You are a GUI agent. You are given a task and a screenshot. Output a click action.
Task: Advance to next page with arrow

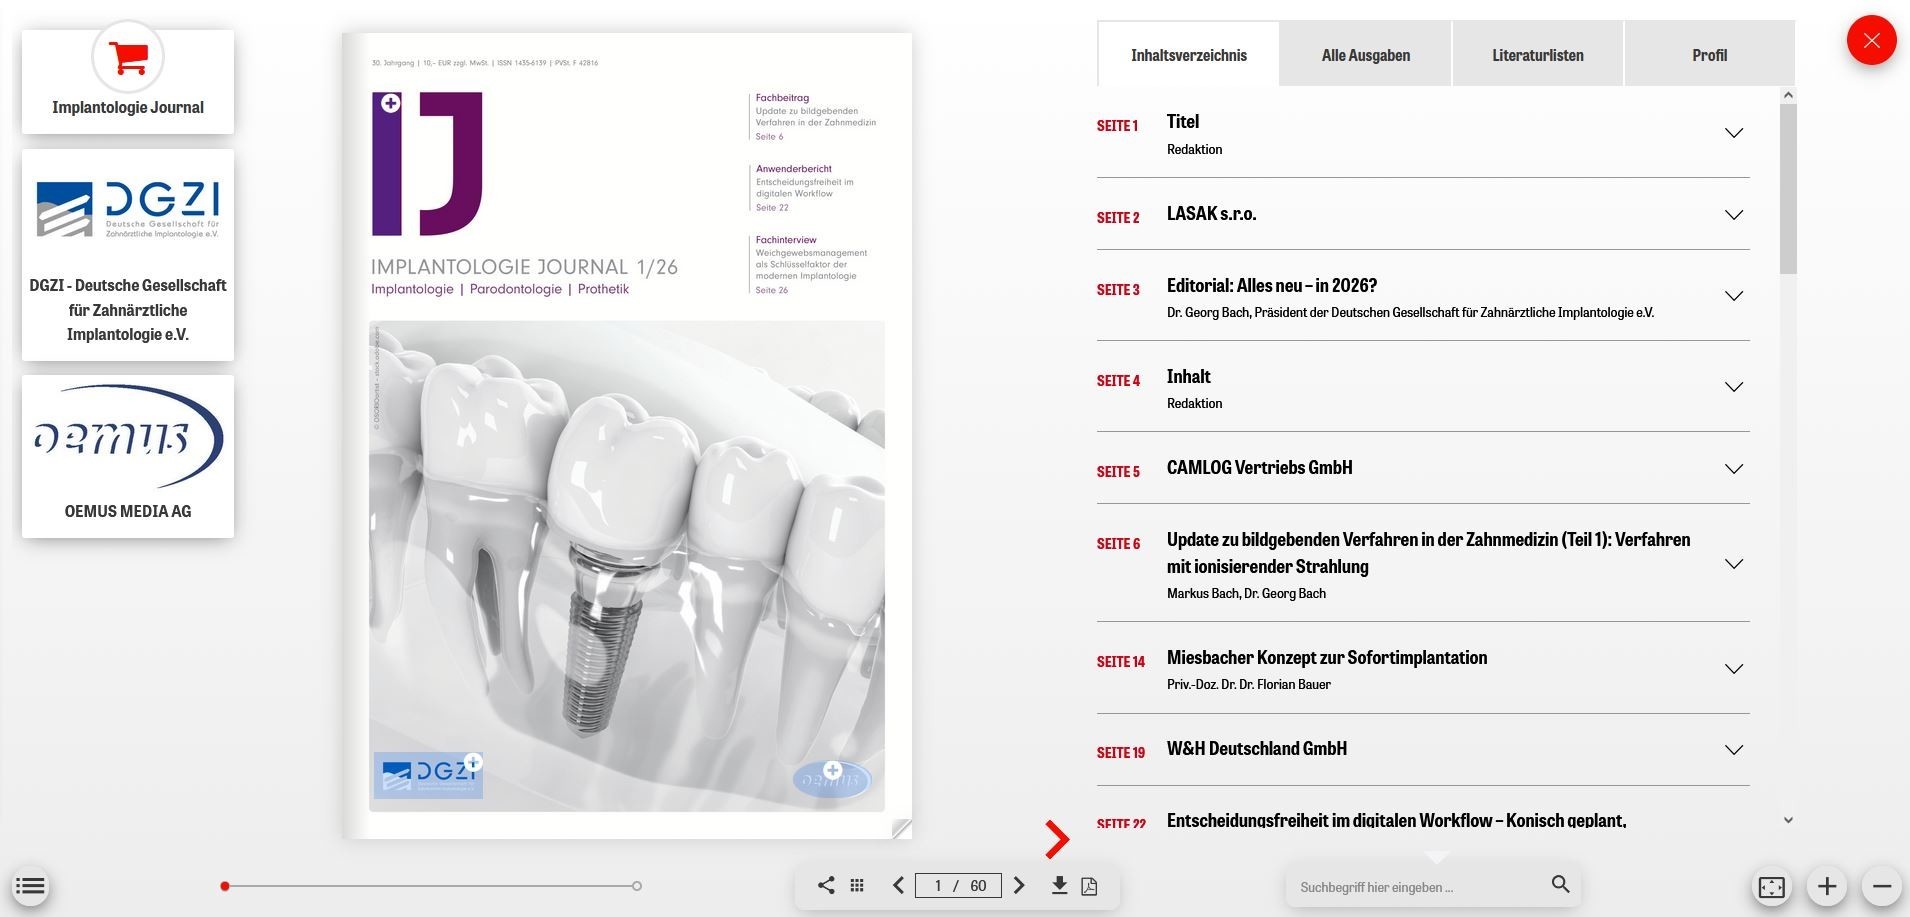click(1019, 885)
